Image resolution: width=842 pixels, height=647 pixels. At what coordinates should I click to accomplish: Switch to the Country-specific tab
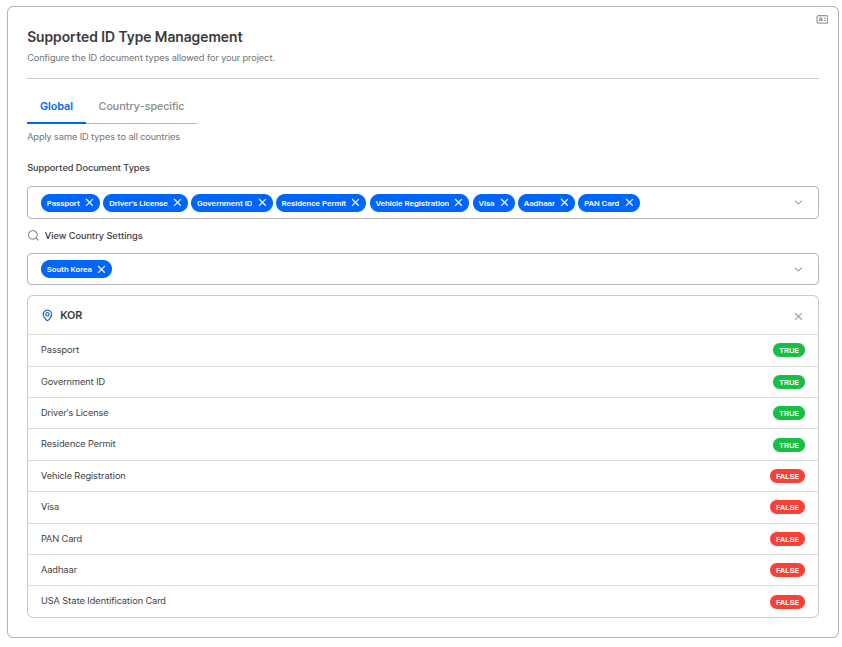141,106
